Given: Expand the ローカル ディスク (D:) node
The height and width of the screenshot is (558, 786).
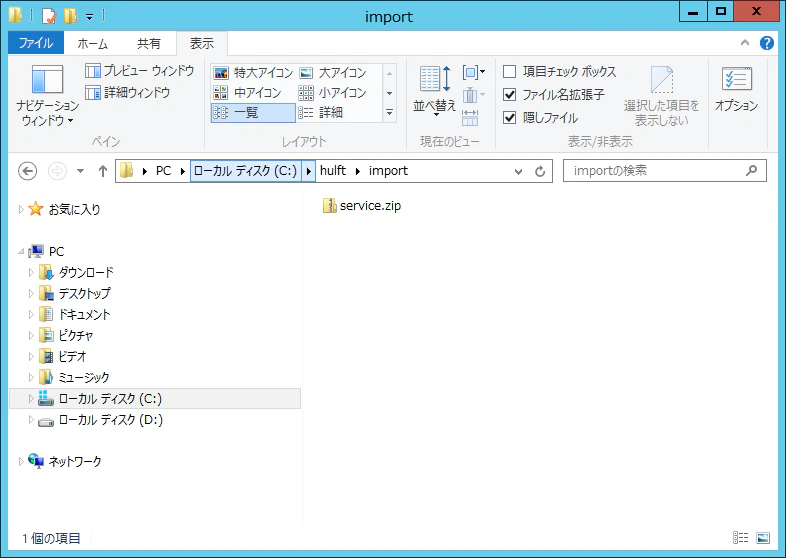Looking at the screenshot, I should (31, 420).
